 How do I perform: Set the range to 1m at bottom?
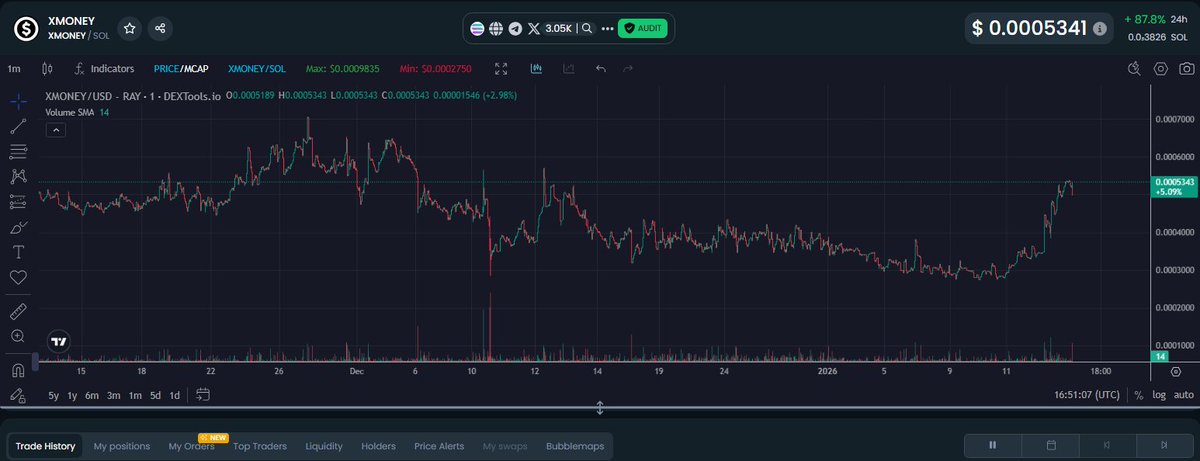[x=135, y=395]
